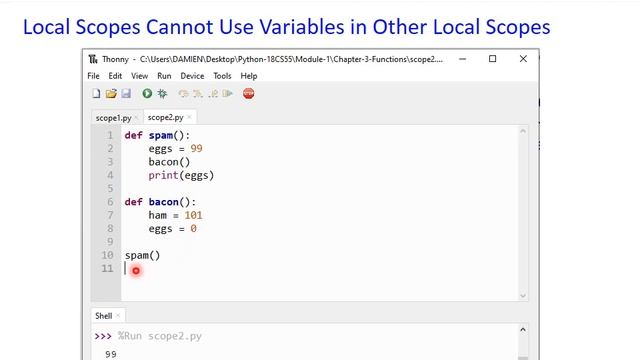Click 'spam()' call on line 10
The width and height of the screenshot is (640, 360).
[142, 256]
